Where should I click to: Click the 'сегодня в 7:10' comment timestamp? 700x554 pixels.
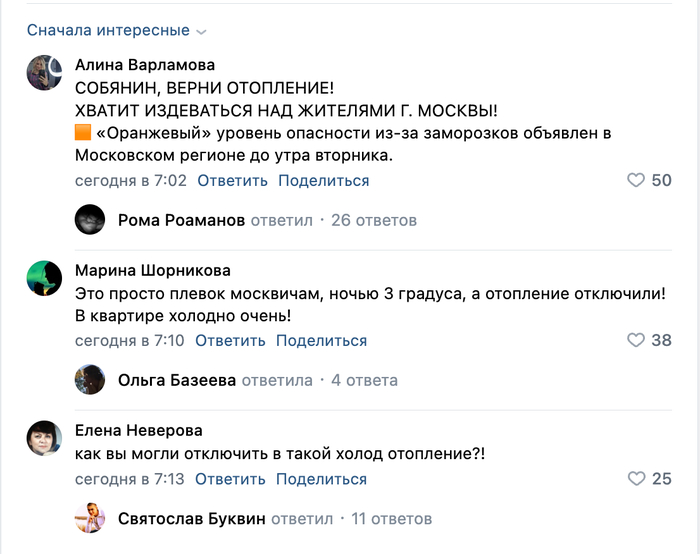pos(130,341)
